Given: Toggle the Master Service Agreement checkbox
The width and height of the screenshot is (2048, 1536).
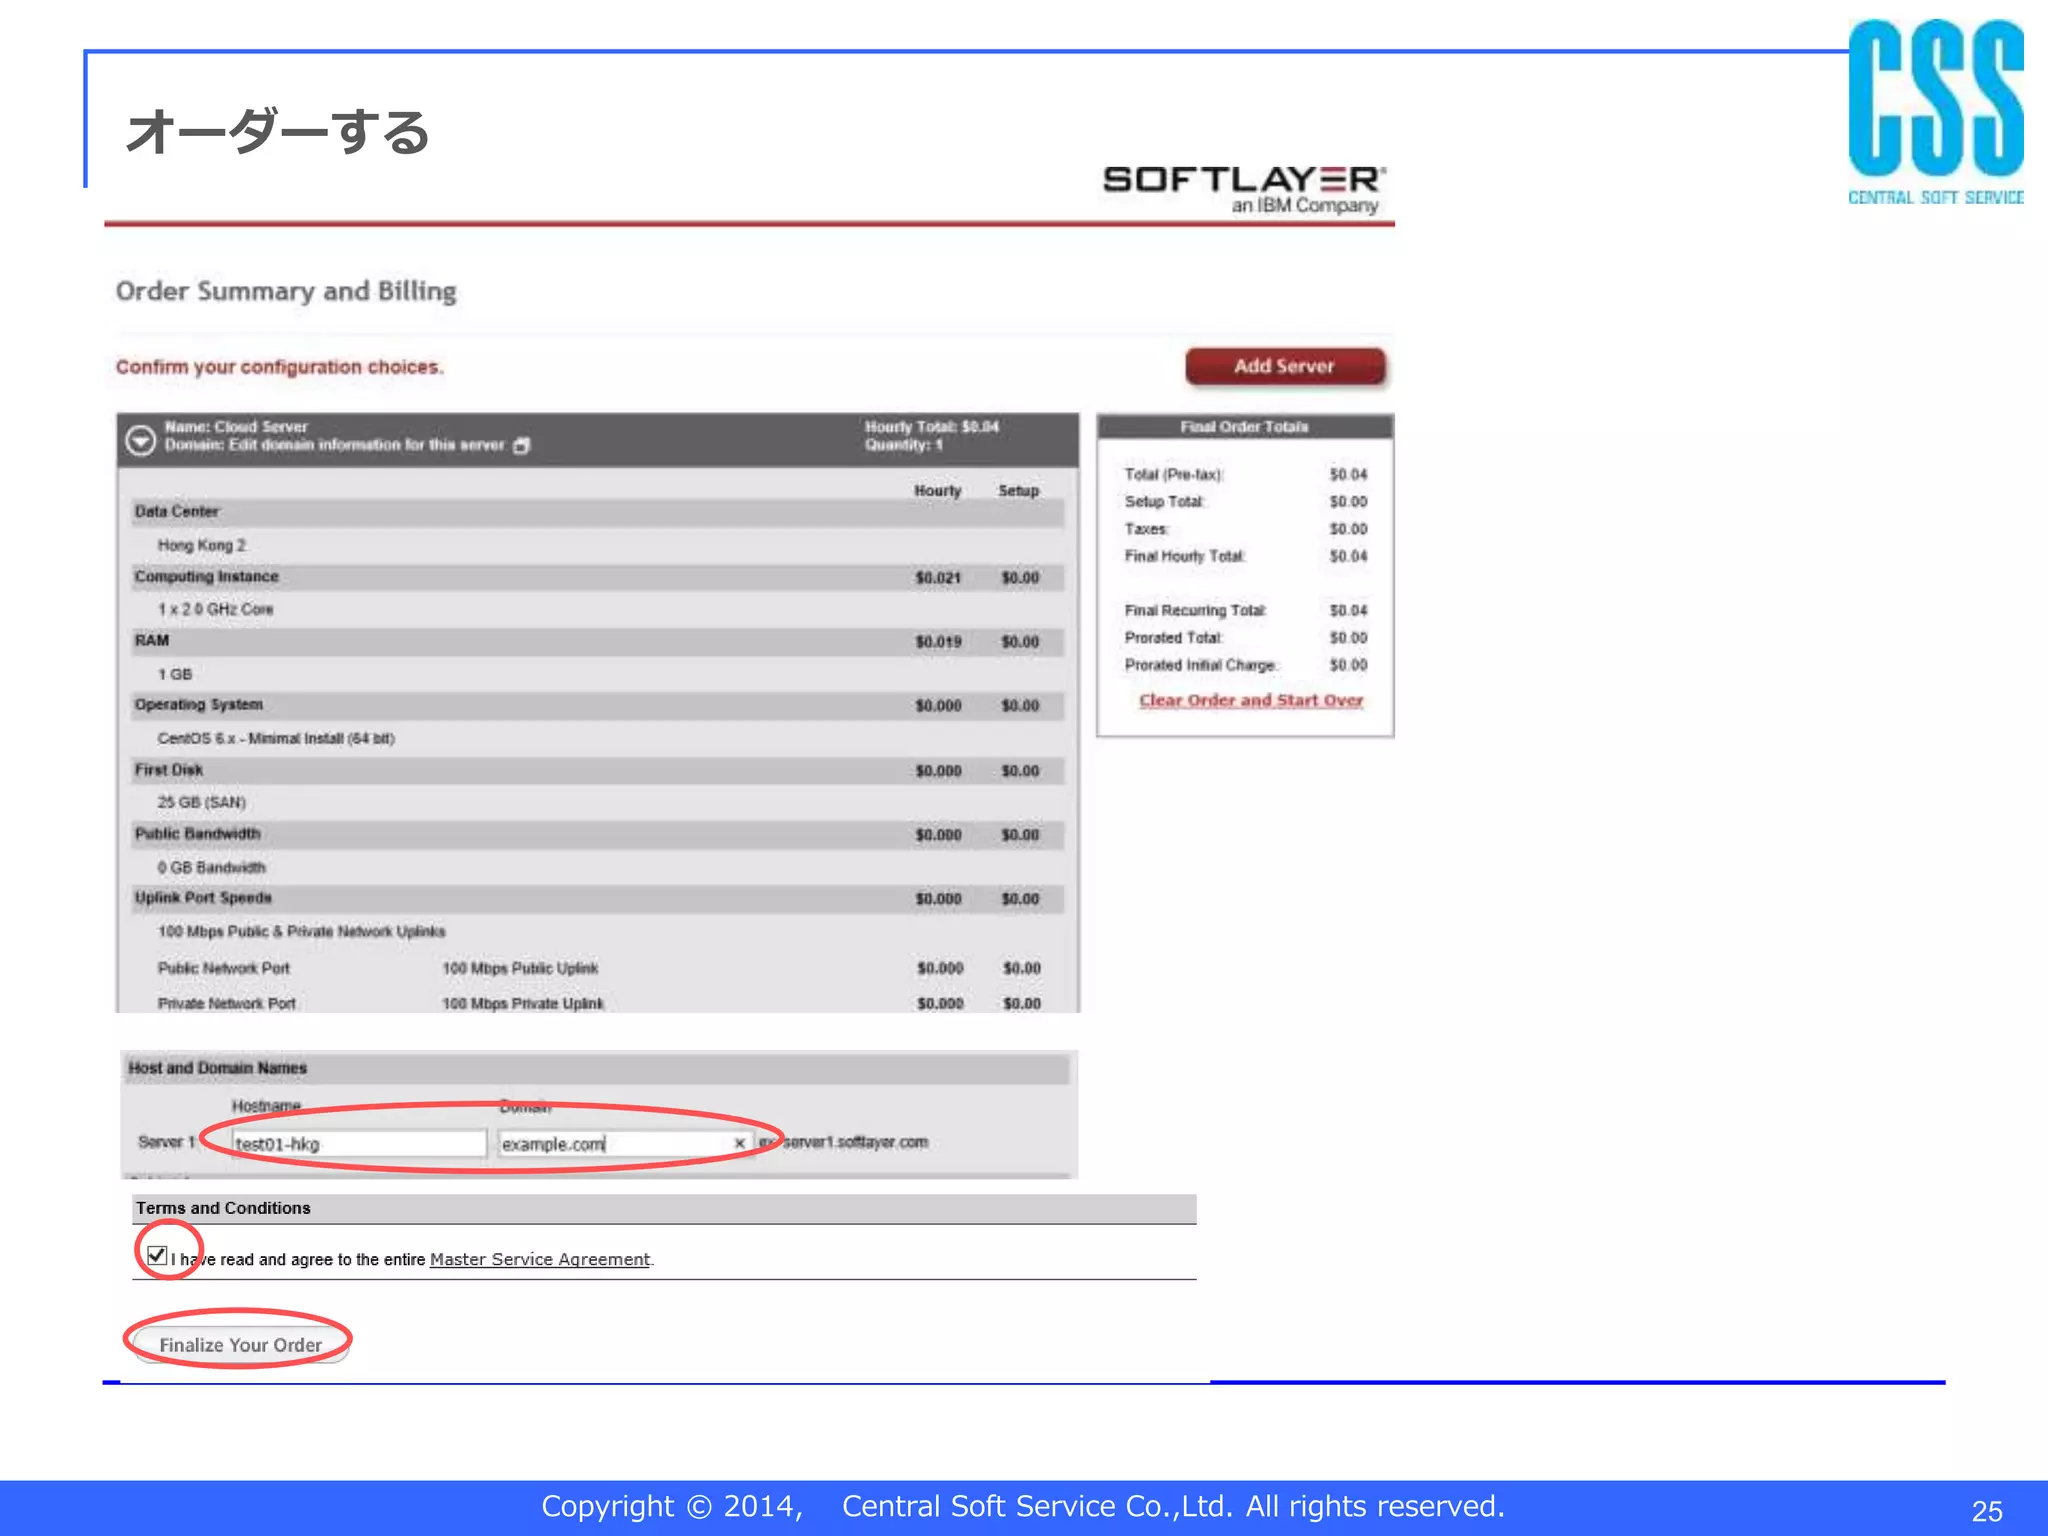Looking at the screenshot, I should click(157, 1256).
